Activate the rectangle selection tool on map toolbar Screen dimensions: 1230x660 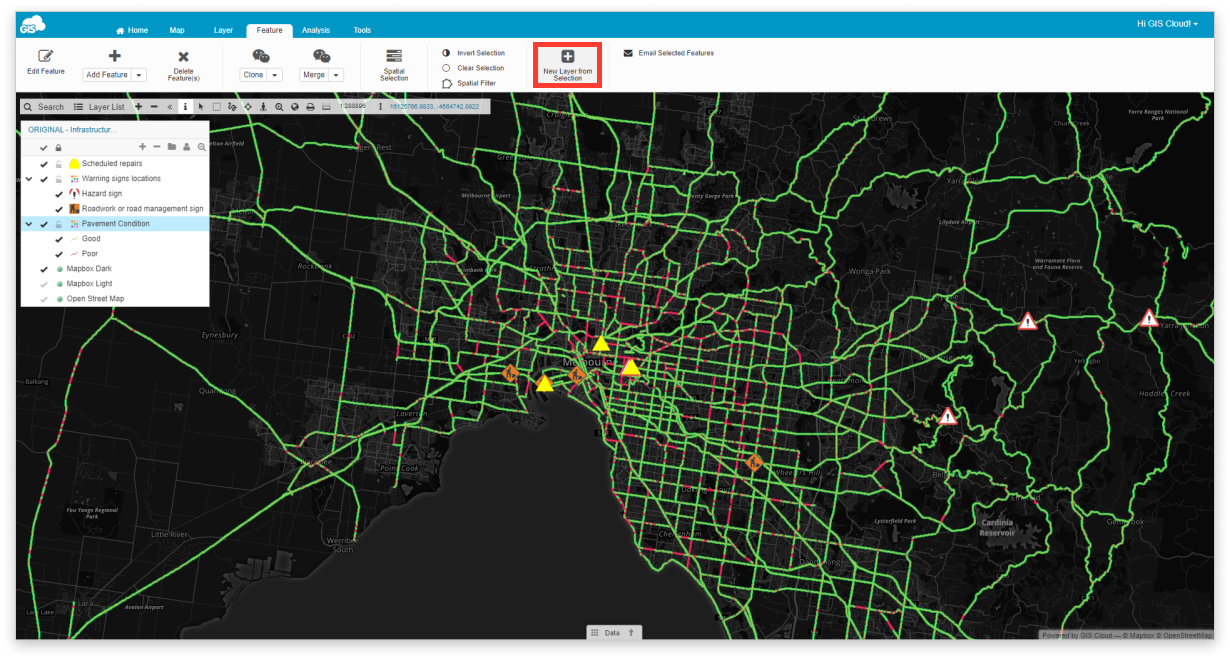[217, 106]
